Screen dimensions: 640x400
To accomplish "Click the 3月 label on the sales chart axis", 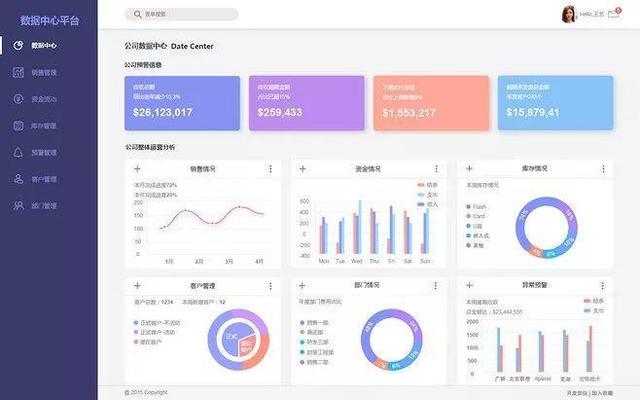I will [x=229, y=261].
